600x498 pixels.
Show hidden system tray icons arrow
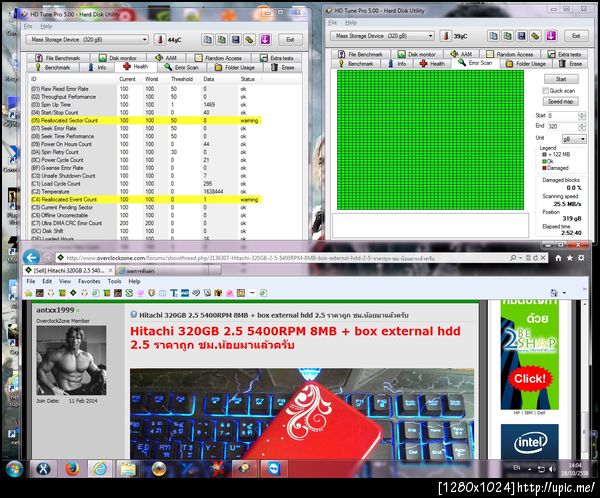tap(530, 469)
